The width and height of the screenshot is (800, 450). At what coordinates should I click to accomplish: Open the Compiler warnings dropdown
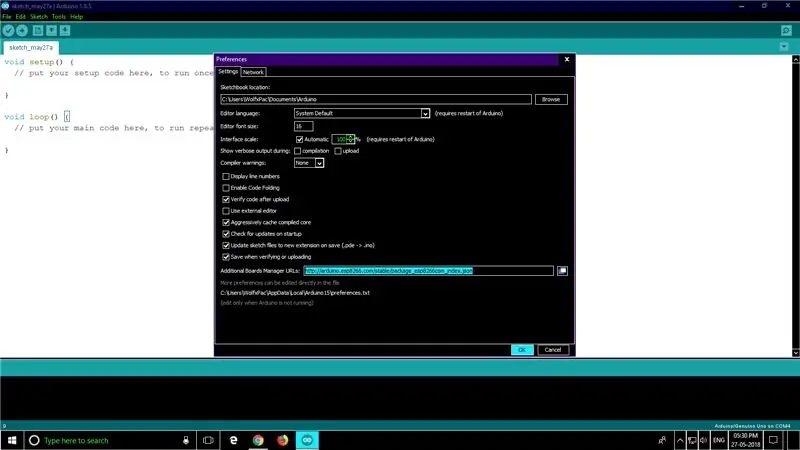(x=309, y=163)
